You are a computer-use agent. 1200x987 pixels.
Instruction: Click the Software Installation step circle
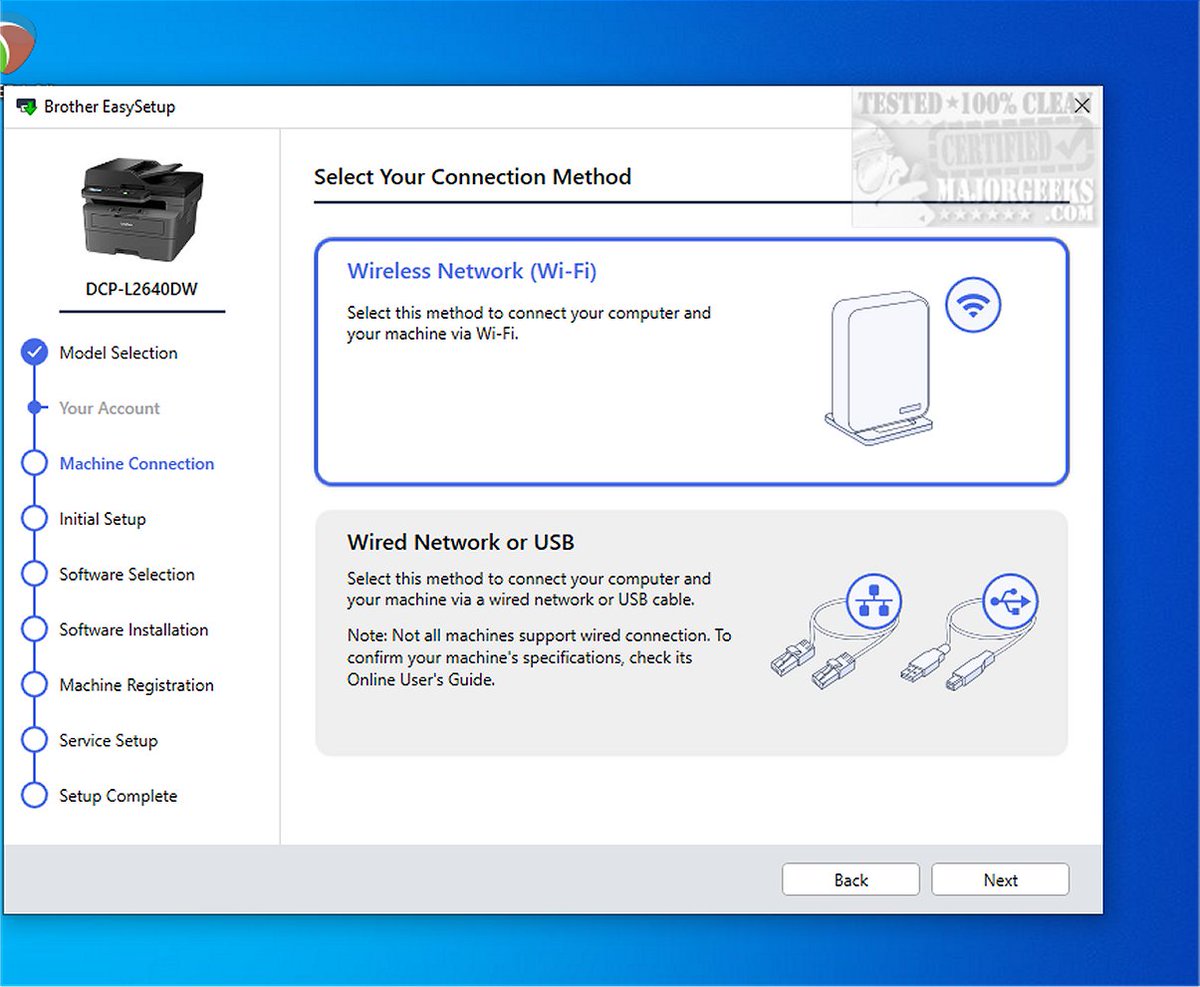coord(35,630)
